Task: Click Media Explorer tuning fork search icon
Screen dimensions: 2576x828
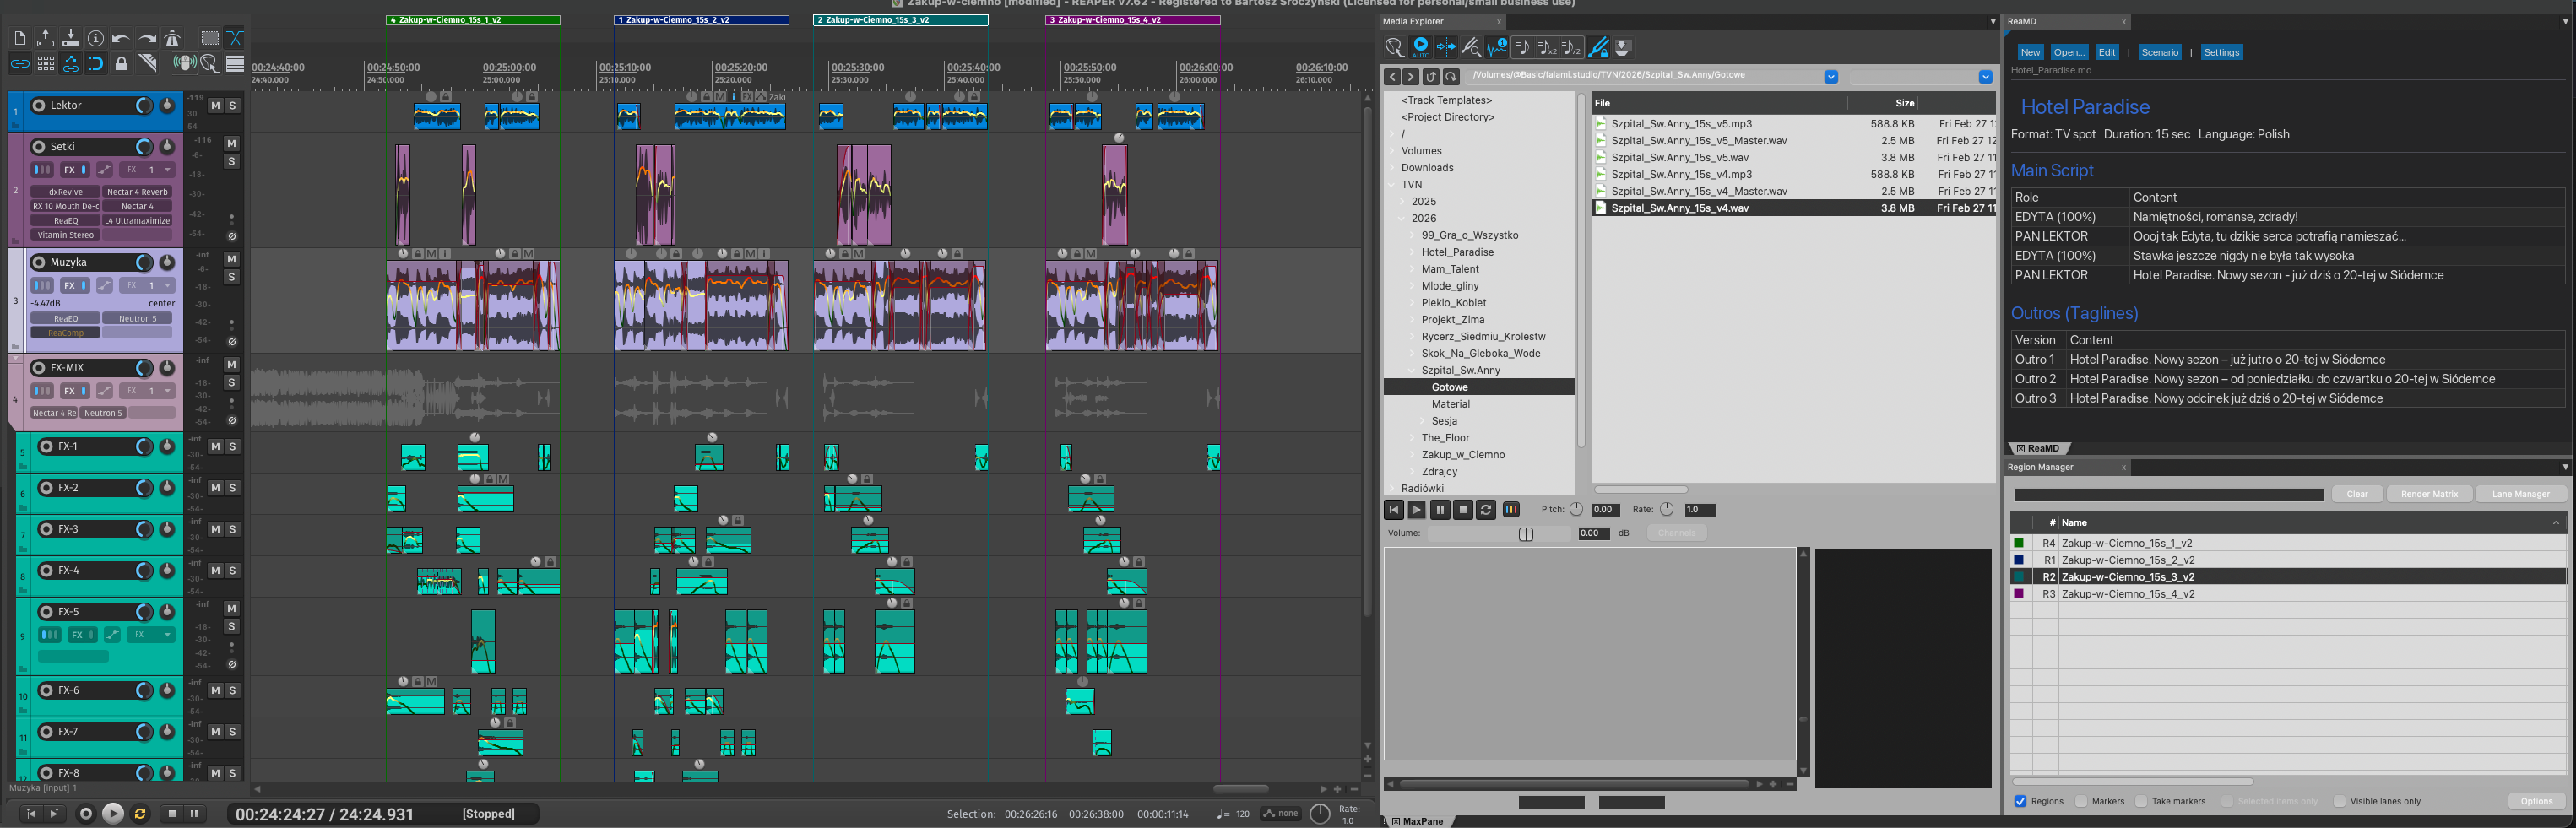Action: (1470, 47)
